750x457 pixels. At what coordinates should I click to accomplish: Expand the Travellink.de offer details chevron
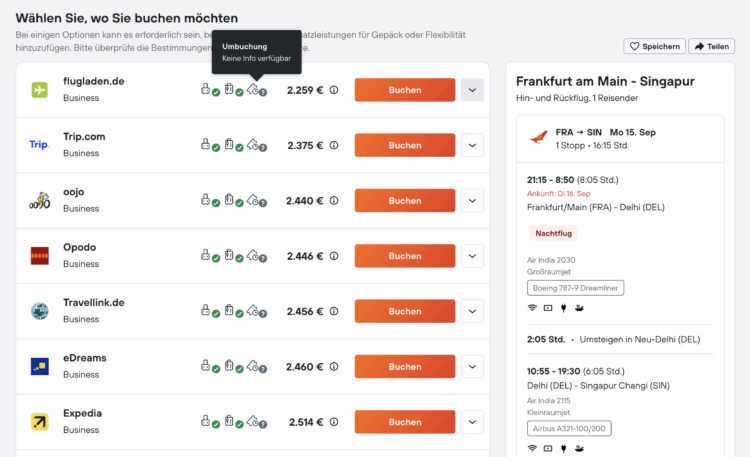point(472,311)
